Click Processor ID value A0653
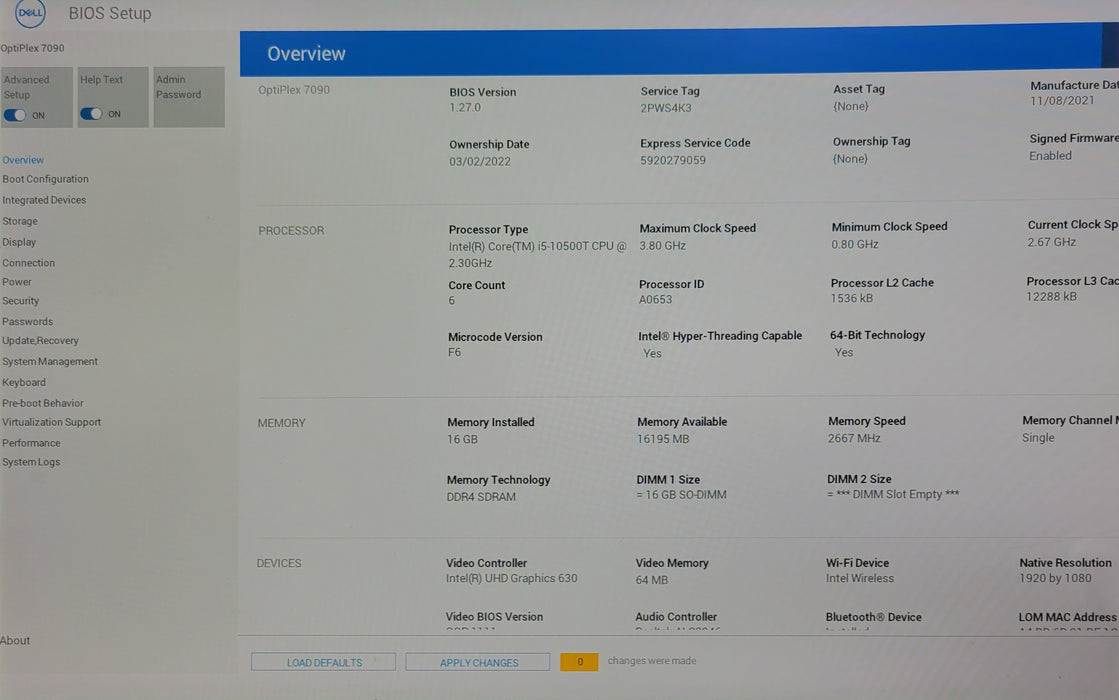The image size is (1119, 700). [656, 300]
